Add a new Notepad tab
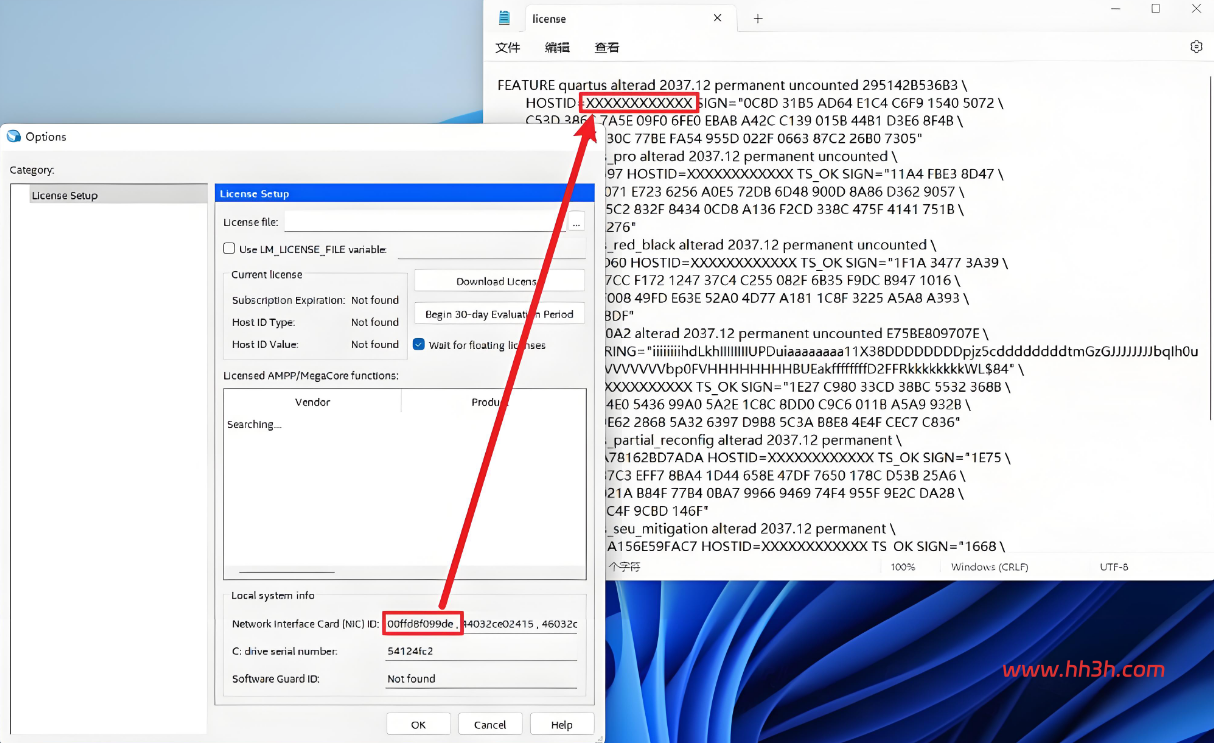The image size is (1214, 743). (x=758, y=18)
